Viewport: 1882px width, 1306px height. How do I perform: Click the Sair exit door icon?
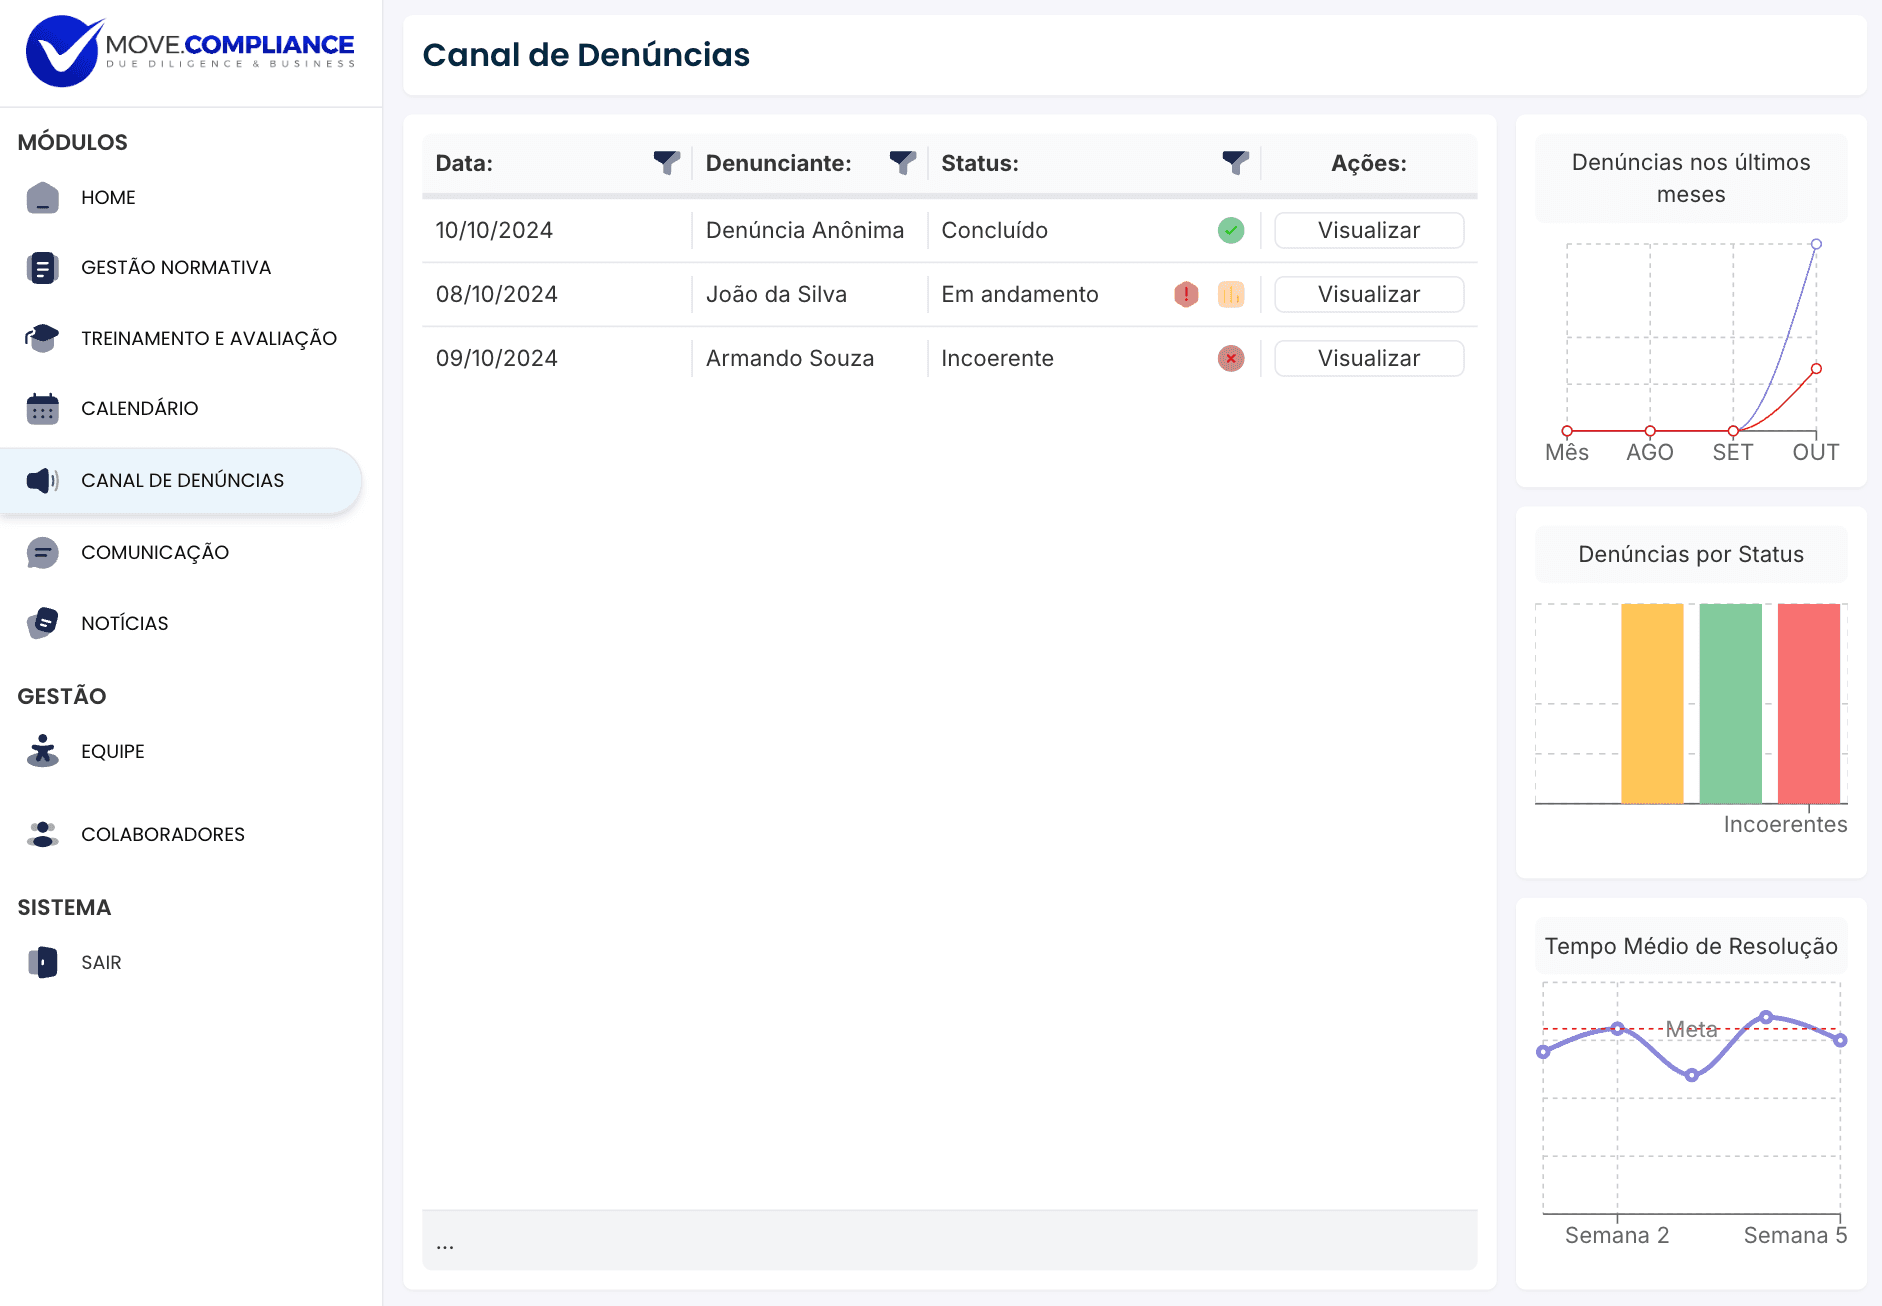coord(42,962)
